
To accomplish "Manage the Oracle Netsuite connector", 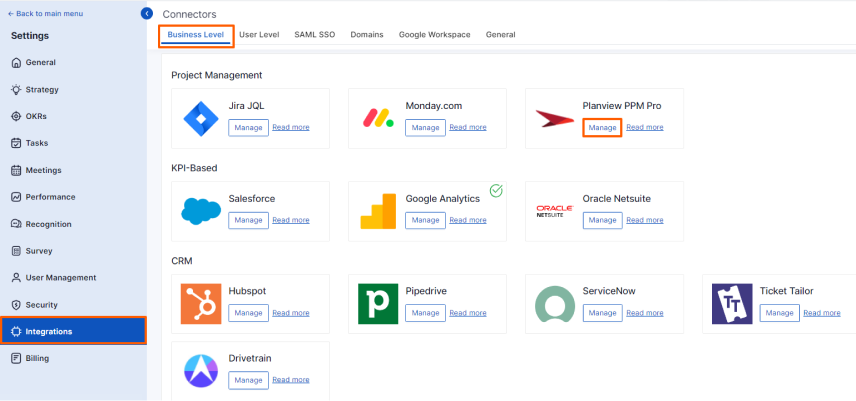I will 602,220.
